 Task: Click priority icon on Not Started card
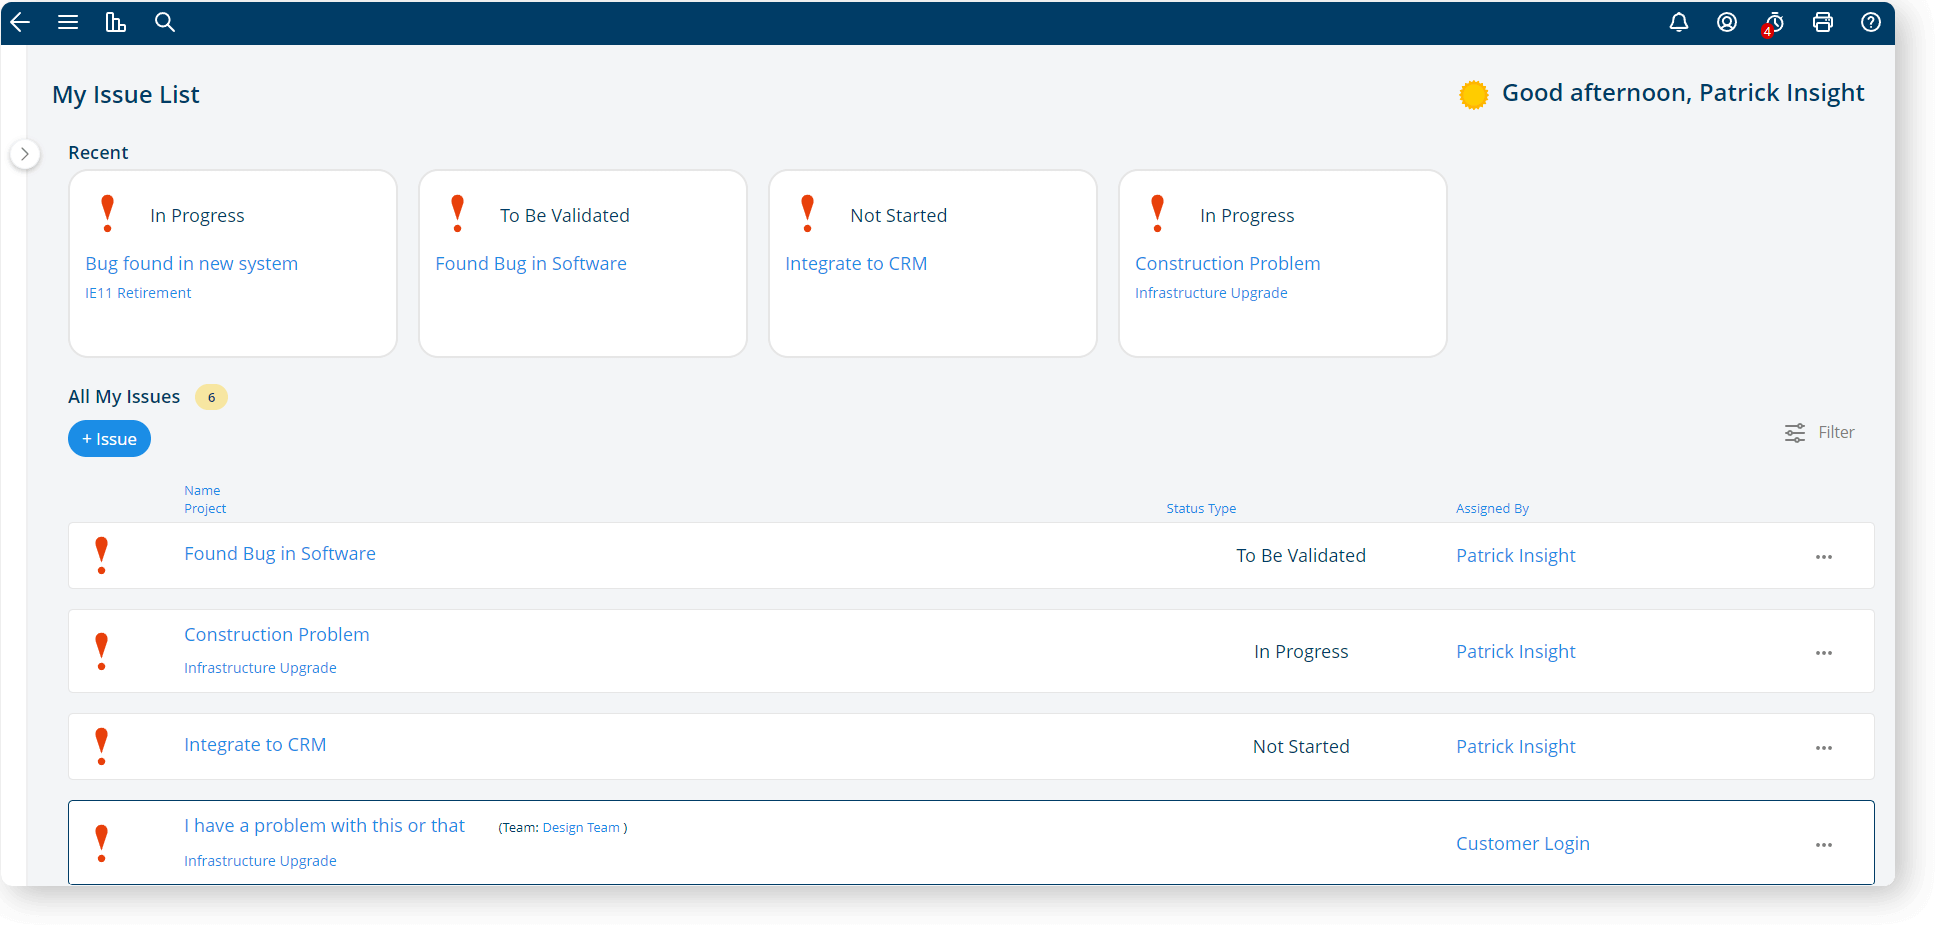coord(808,214)
